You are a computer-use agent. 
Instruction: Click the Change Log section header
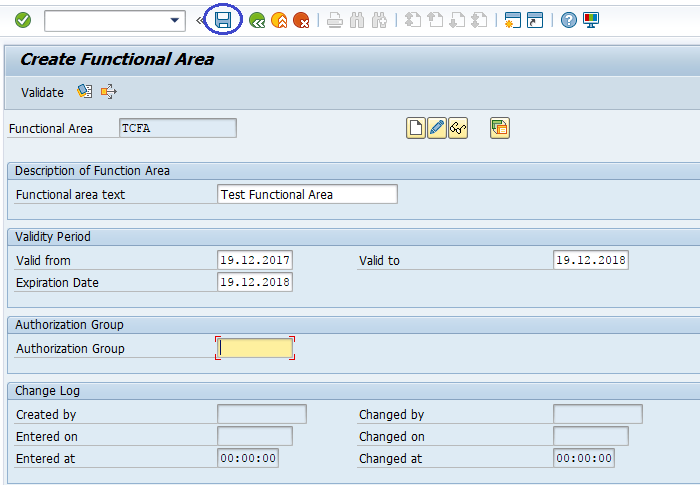pyautogui.click(x=47, y=391)
